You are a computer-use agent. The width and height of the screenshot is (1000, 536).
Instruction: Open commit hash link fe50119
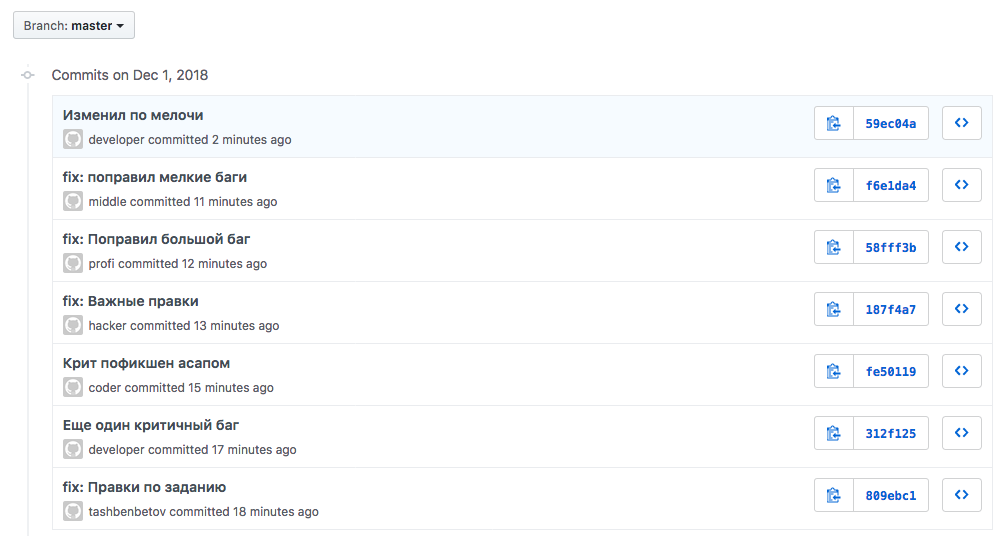tap(890, 372)
